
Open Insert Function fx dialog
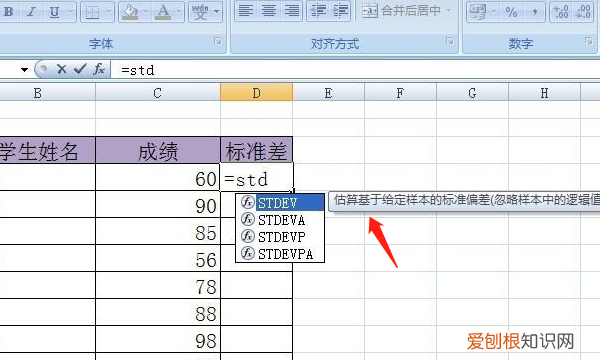(x=99, y=69)
